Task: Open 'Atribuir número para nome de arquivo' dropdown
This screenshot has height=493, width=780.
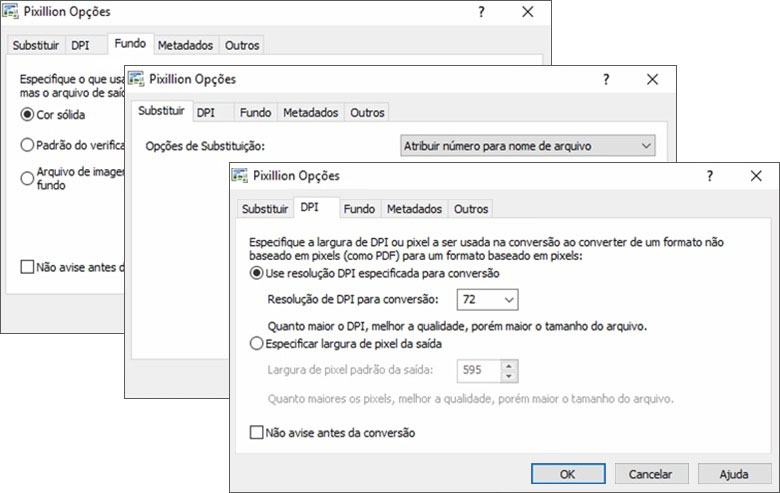Action: coord(527,146)
